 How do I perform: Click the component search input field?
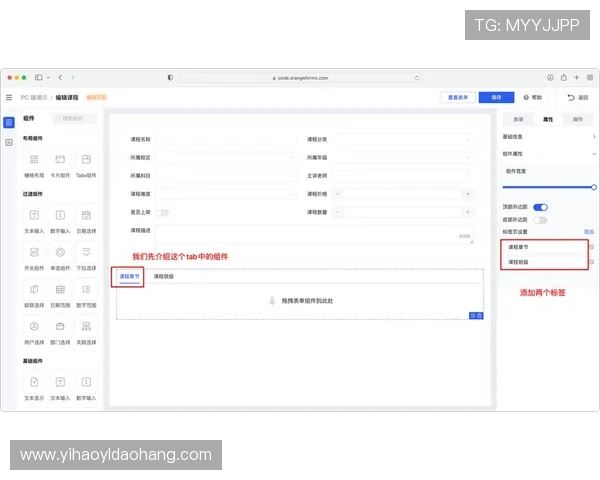tap(75, 118)
